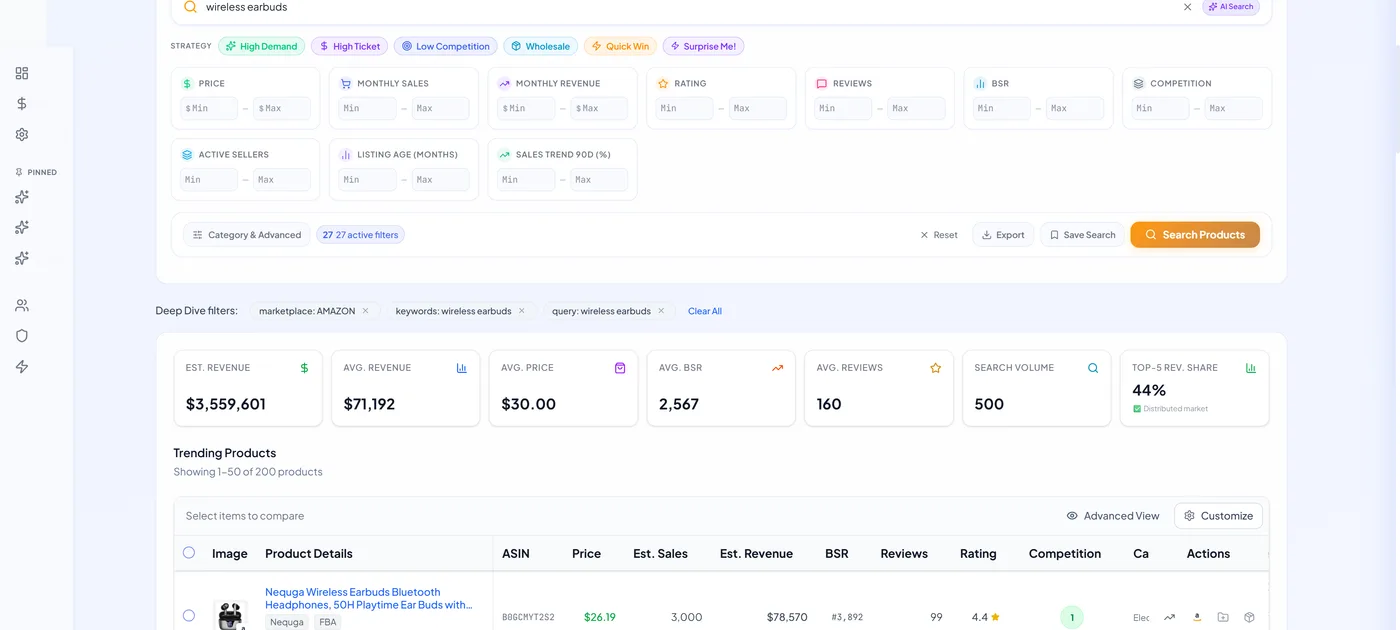Apply the Surprise Me! strategy
Image resolution: width=1400 pixels, height=630 pixels.
pyautogui.click(x=703, y=46)
